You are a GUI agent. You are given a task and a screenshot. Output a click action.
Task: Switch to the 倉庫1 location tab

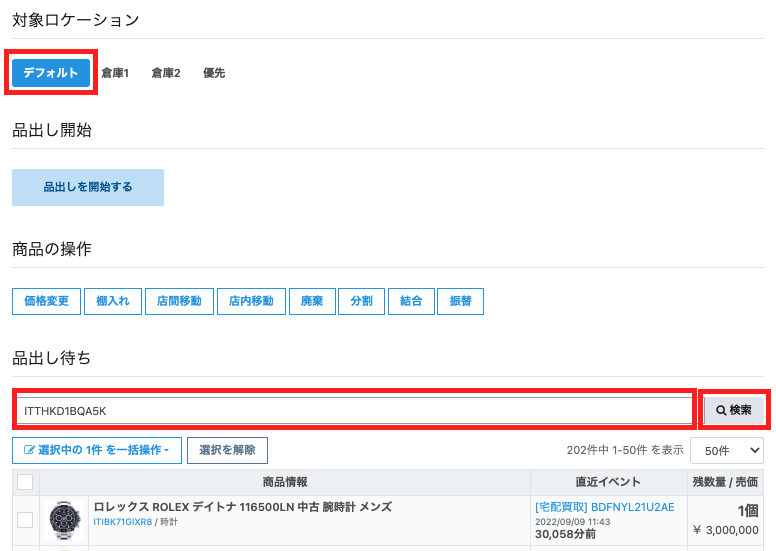115,73
